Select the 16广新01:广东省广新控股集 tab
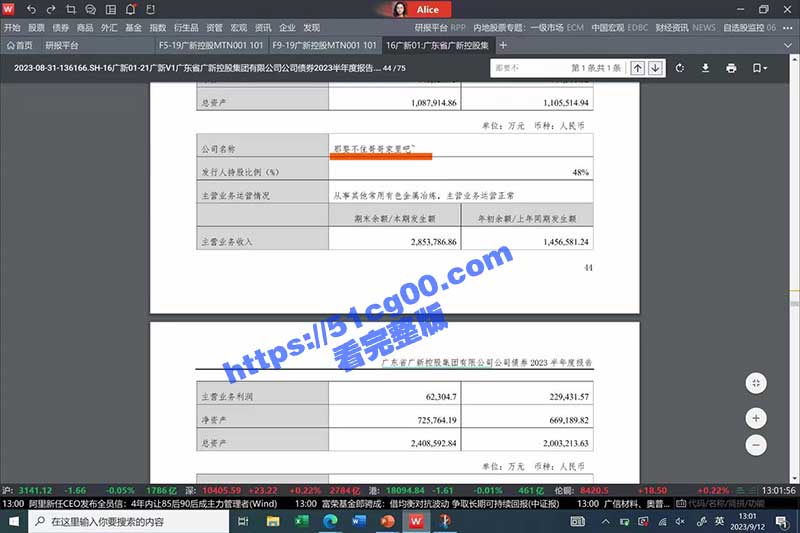This screenshot has width=800, height=533. pos(437,45)
